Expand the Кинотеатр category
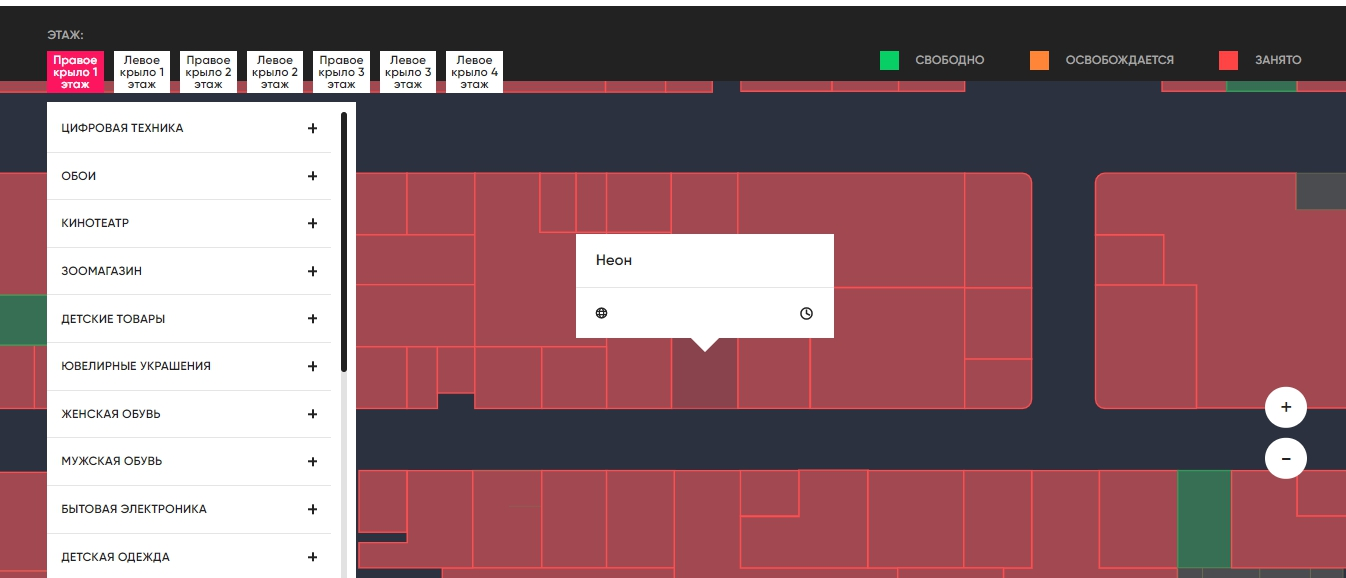The height and width of the screenshot is (578, 1346). (312, 223)
